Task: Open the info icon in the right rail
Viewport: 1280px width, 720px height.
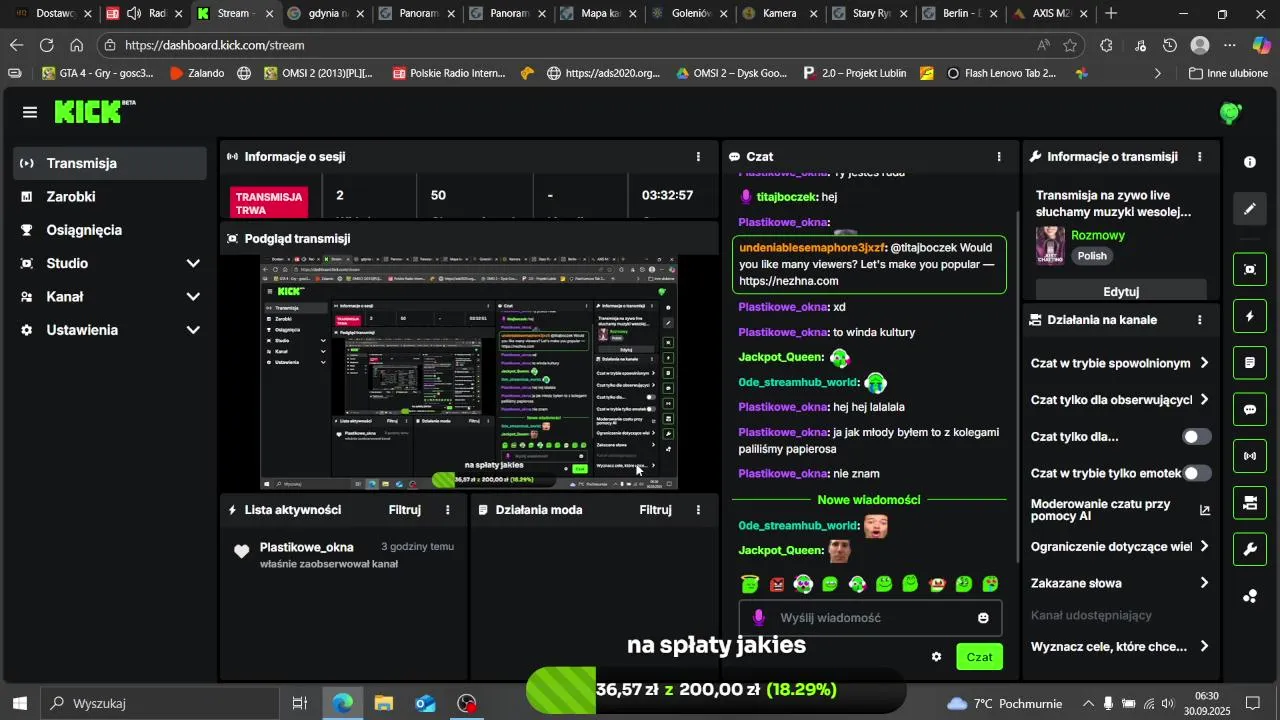Action: click(x=1250, y=162)
